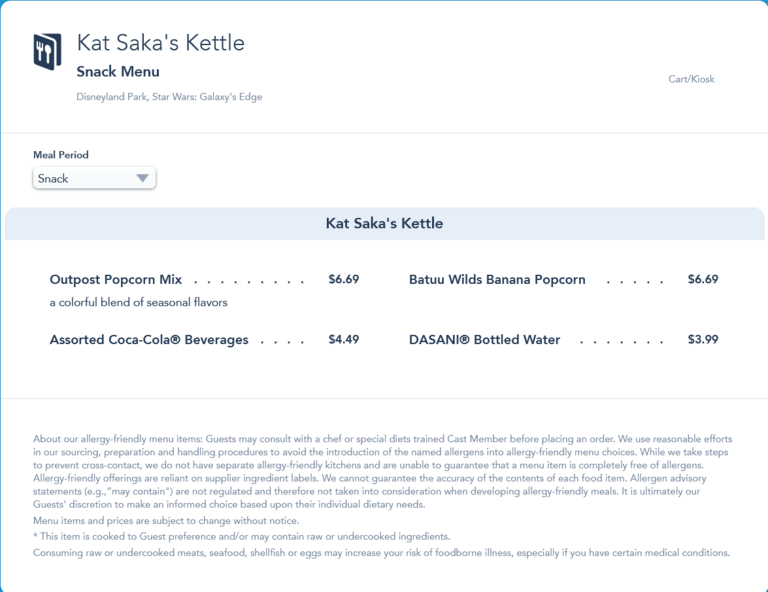Click the Batuu Wilds Banana Popcorn price
768x592 pixels.
(703, 280)
